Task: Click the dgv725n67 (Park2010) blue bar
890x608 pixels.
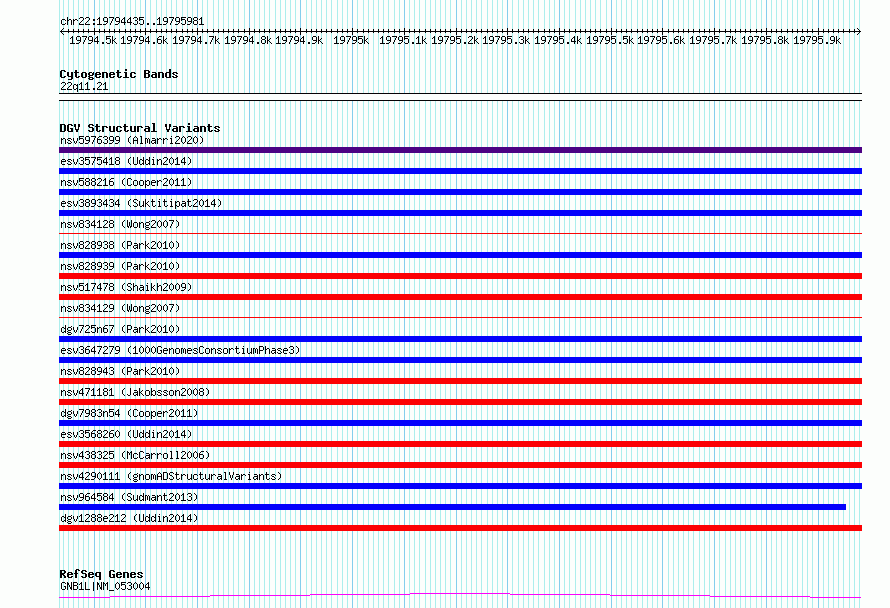Action: pyautogui.click(x=460, y=339)
